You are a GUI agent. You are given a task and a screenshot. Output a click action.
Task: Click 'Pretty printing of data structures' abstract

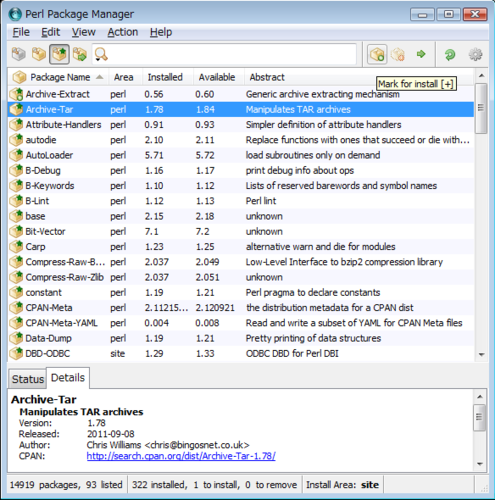point(313,338)
